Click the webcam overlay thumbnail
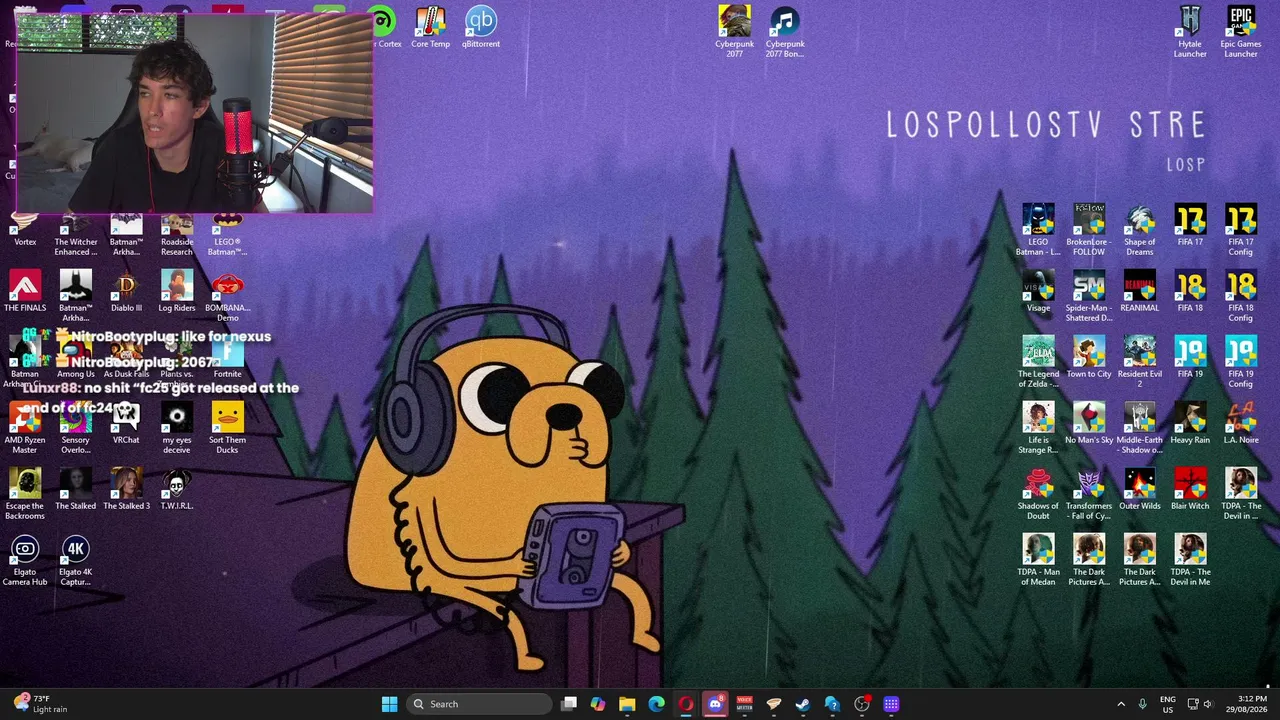 tap(195, 113)
